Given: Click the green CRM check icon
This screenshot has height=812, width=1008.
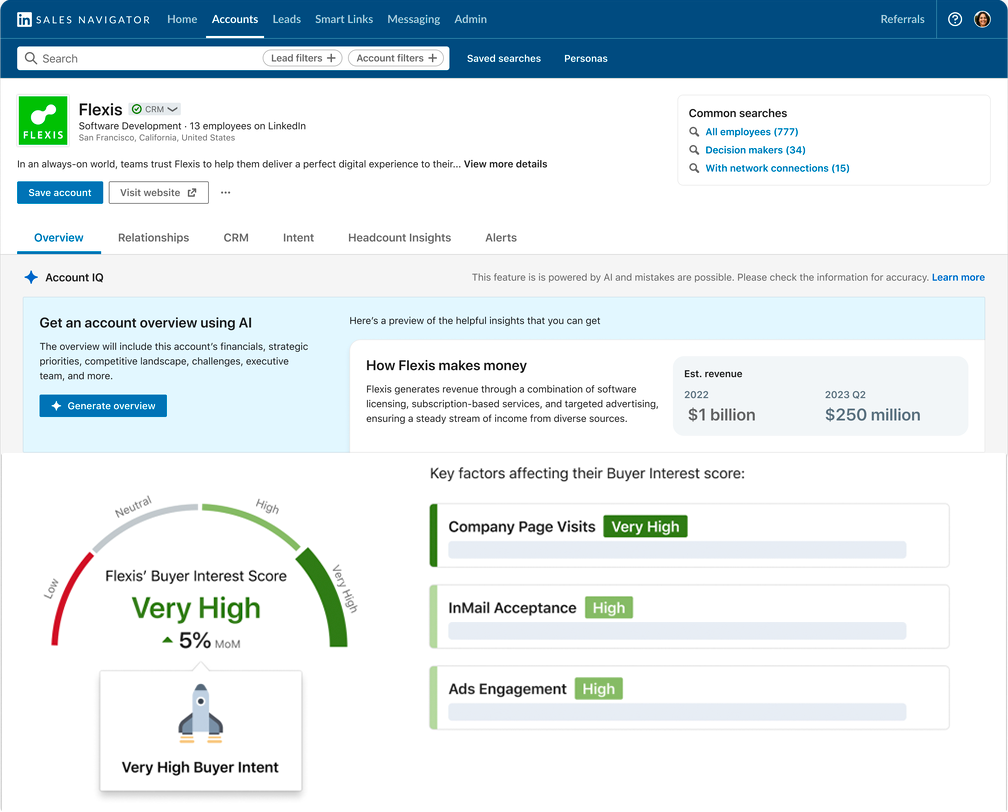Looking at the screenshot, I should coord(136,109).
